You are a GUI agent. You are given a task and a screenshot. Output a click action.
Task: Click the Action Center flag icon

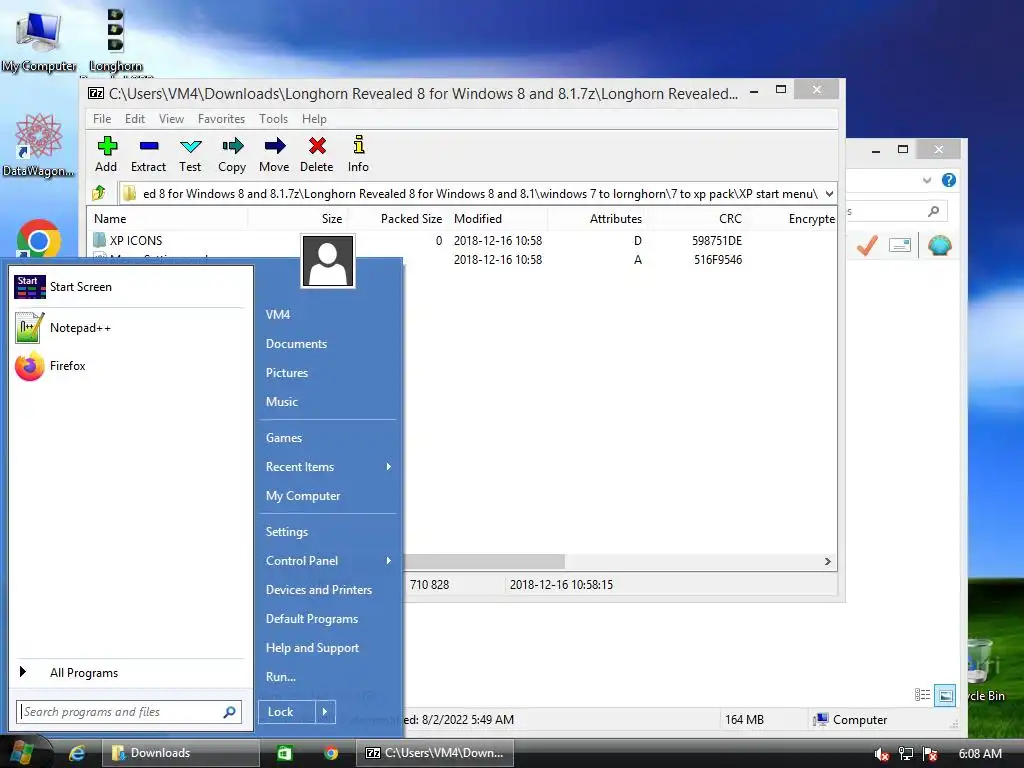[931, 754]
